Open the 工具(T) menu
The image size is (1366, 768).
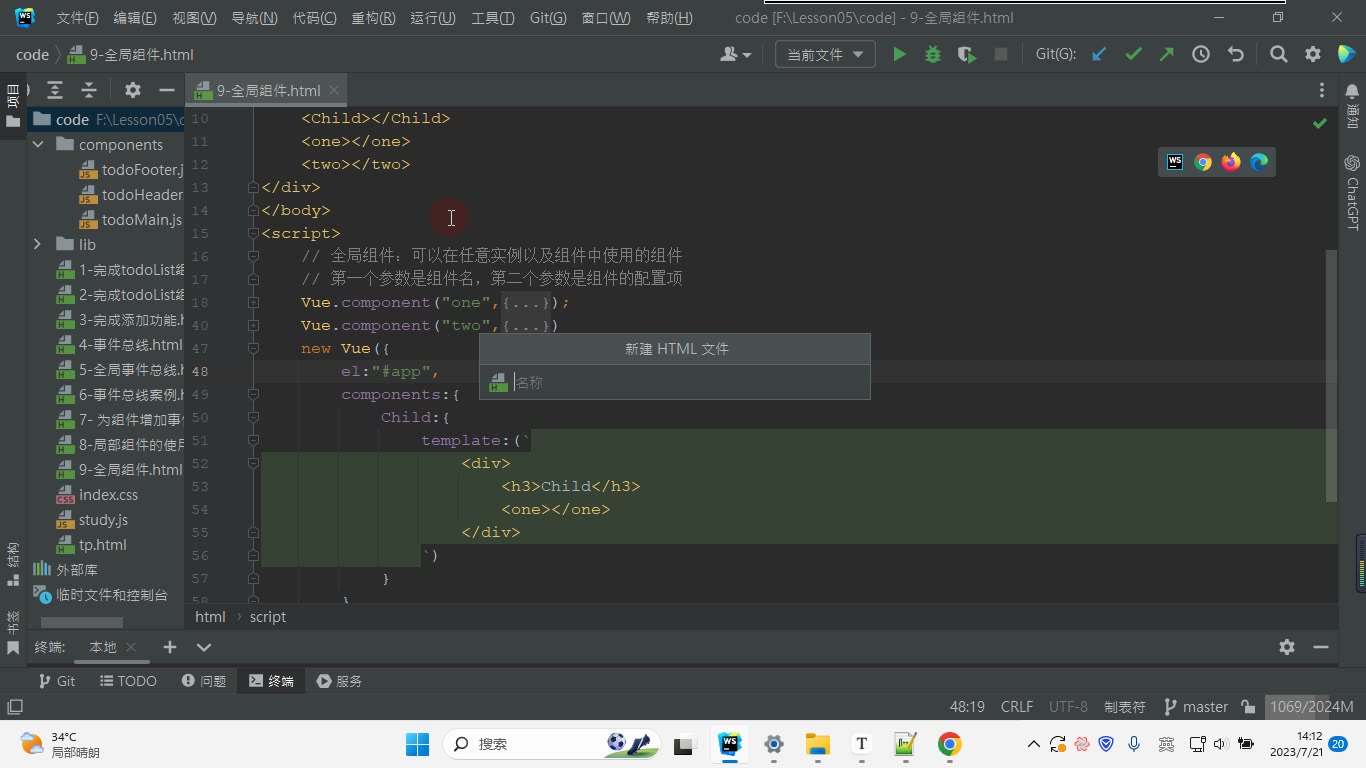pos(492,18)
